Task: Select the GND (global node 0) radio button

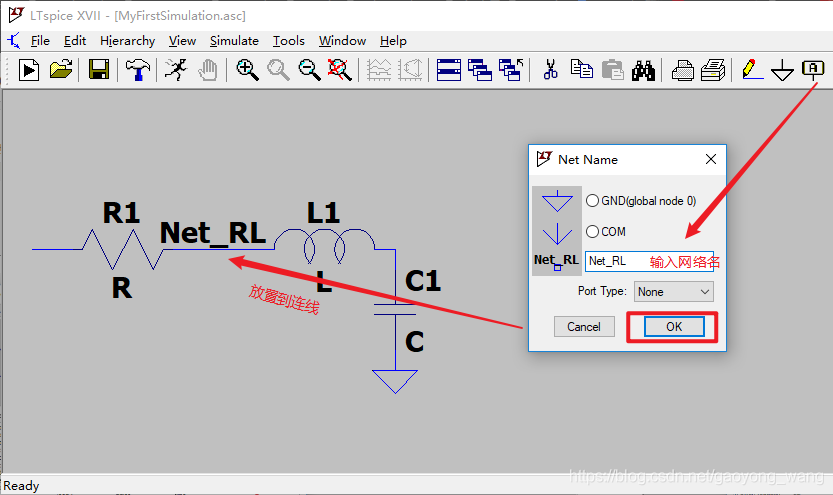Action: [592, 201]
